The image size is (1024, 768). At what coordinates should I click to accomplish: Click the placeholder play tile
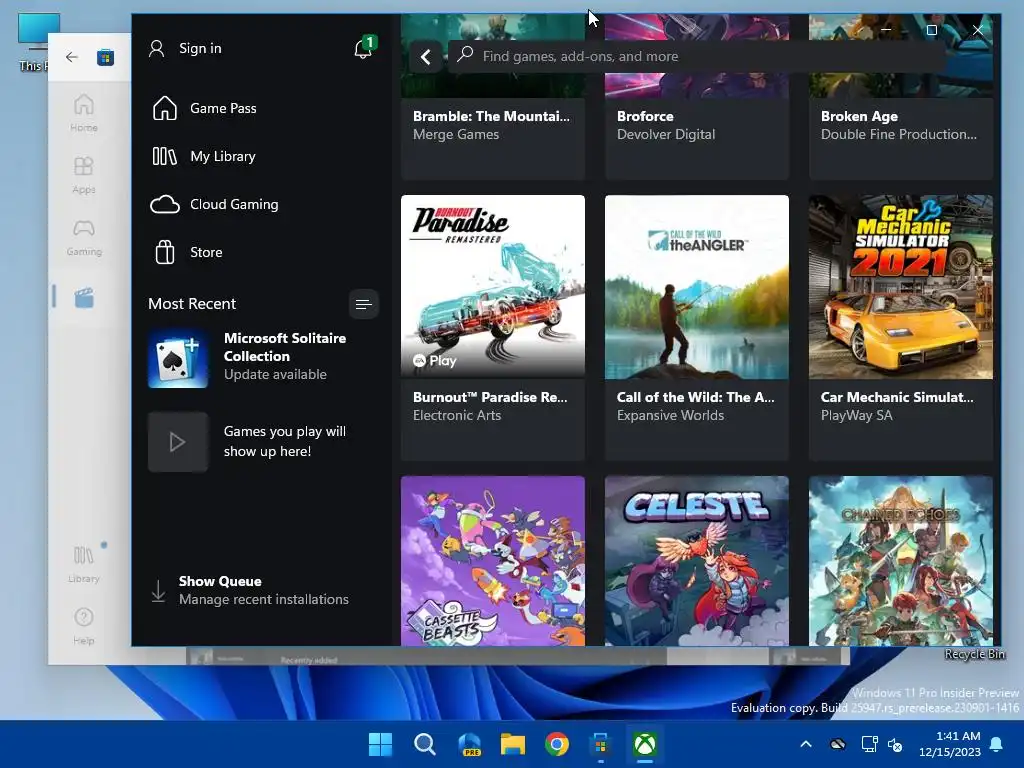click(x=178, y=442)
